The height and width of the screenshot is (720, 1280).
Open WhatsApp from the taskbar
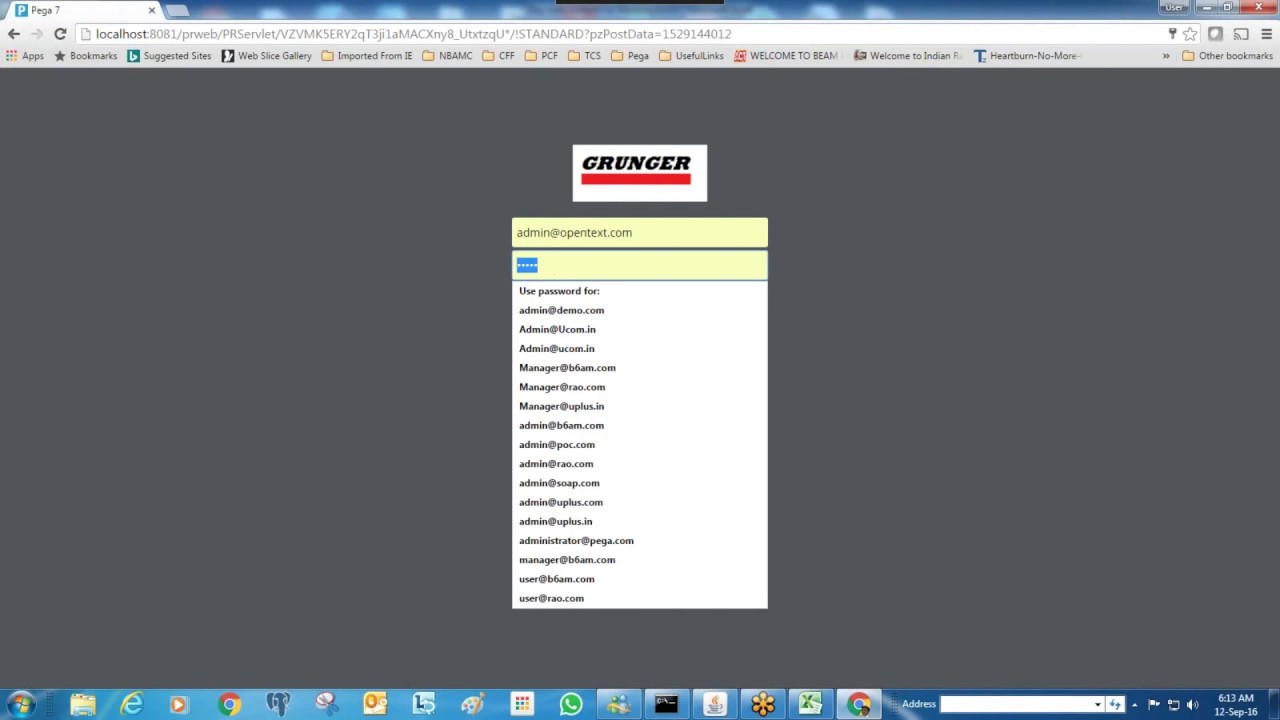pyautogui.click(x=570, y=704)
